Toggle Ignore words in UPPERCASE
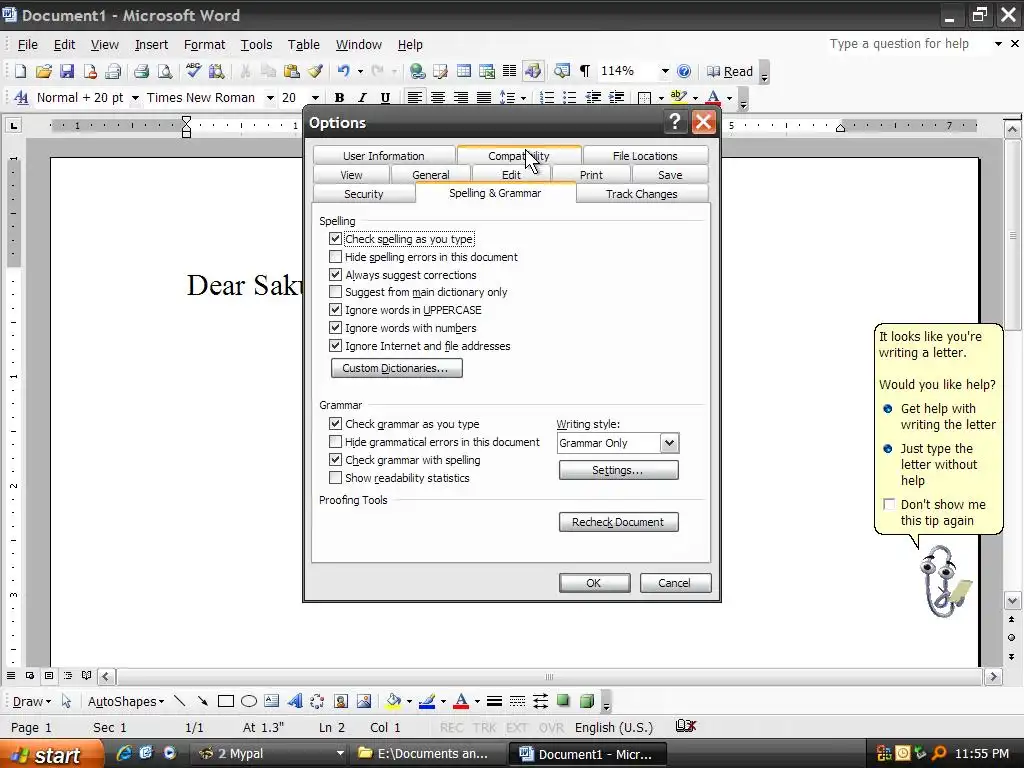The image size is (1024, 768). pos(336,310)
